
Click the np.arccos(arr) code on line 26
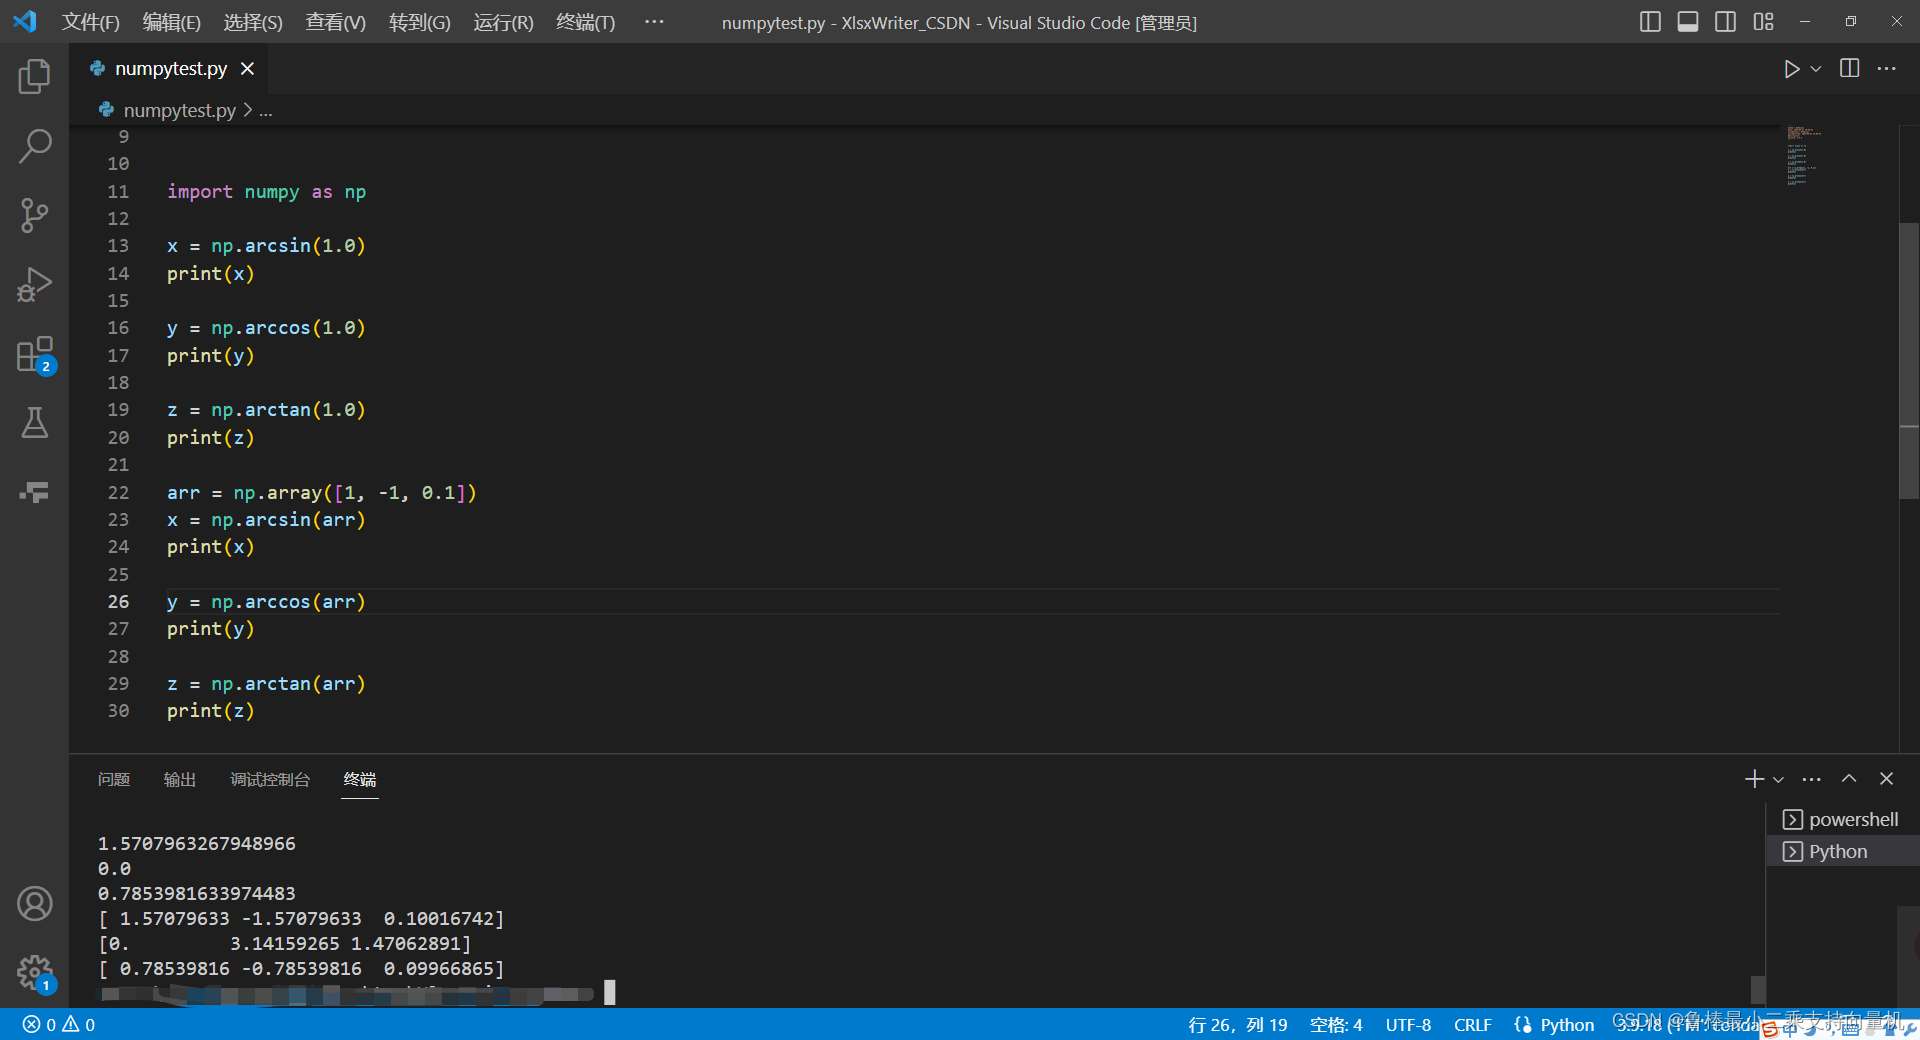[x=288, y=602]
